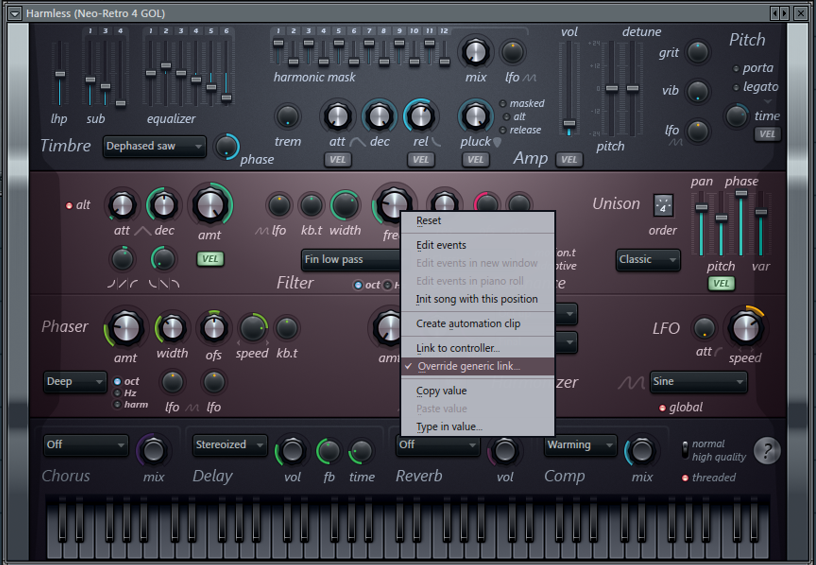Click the Filter envelope amt knob
Image resolution: width=816 pixels, height=565 pixels.
(210, 205)
